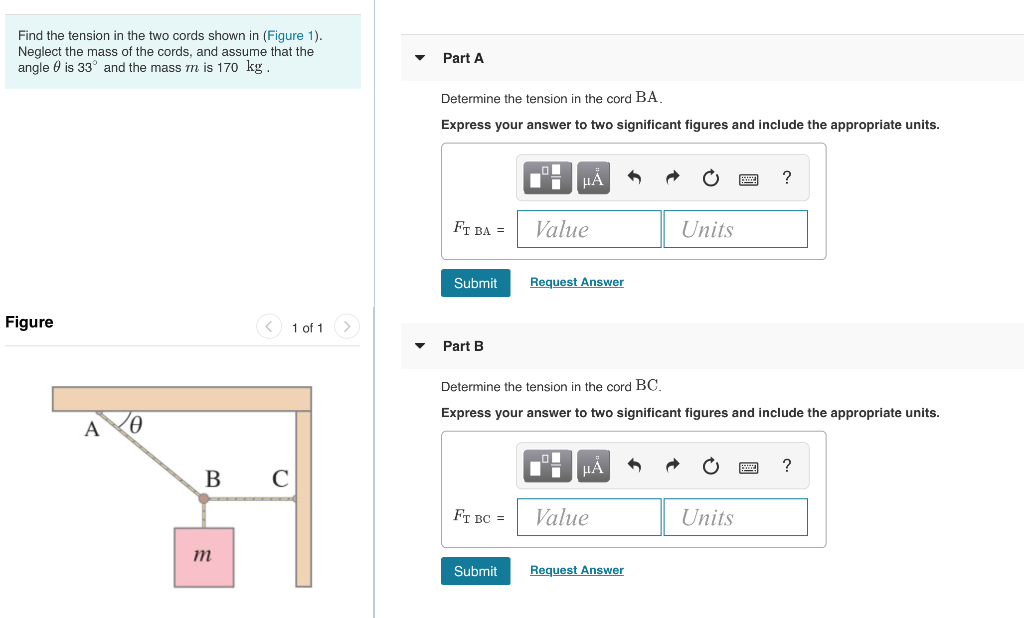Submit your answer for Part B
The height and width of the screenshot is (618, 1024).
475,571
